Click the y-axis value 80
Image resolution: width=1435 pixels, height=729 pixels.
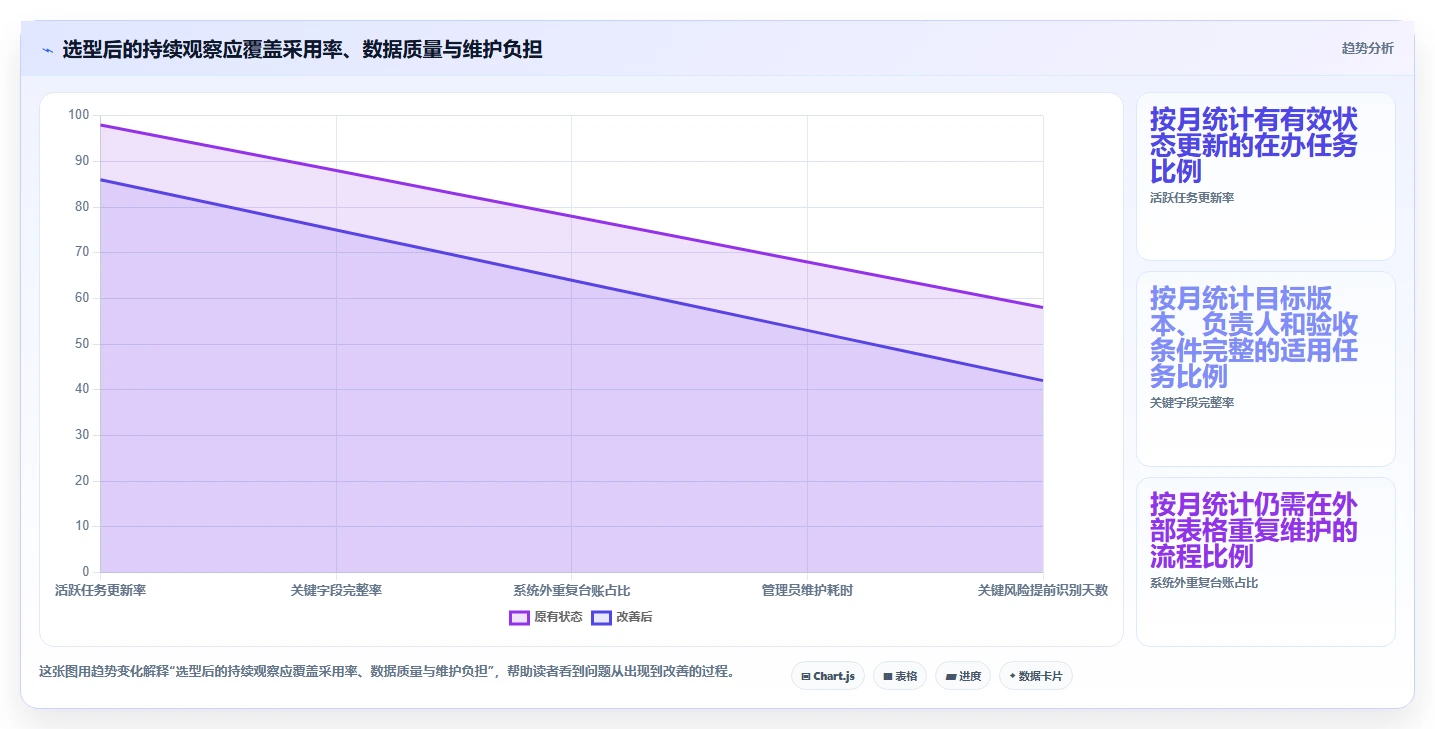point(82,206)
